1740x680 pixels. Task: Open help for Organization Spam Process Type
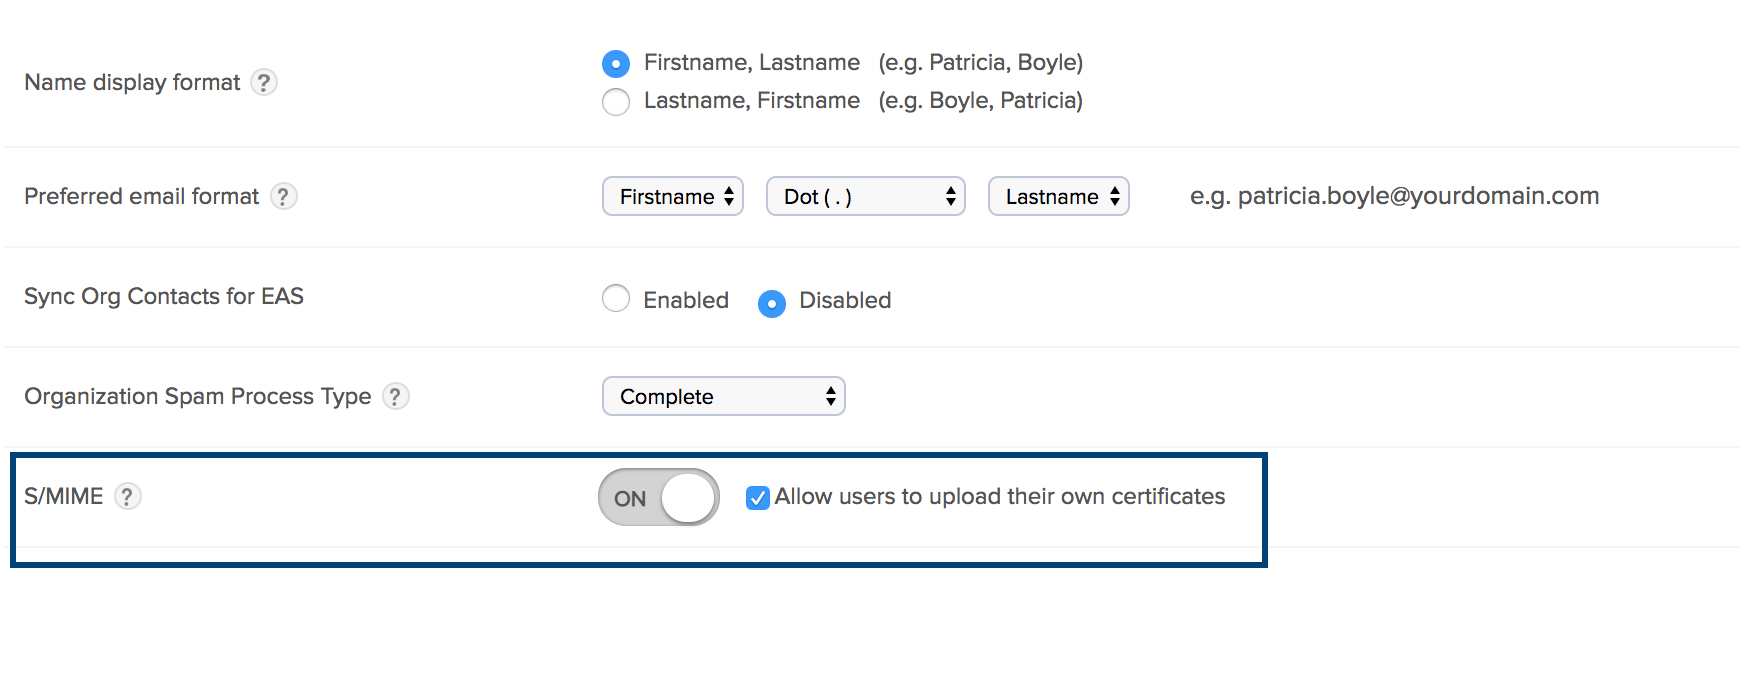[x=395, y=396]
